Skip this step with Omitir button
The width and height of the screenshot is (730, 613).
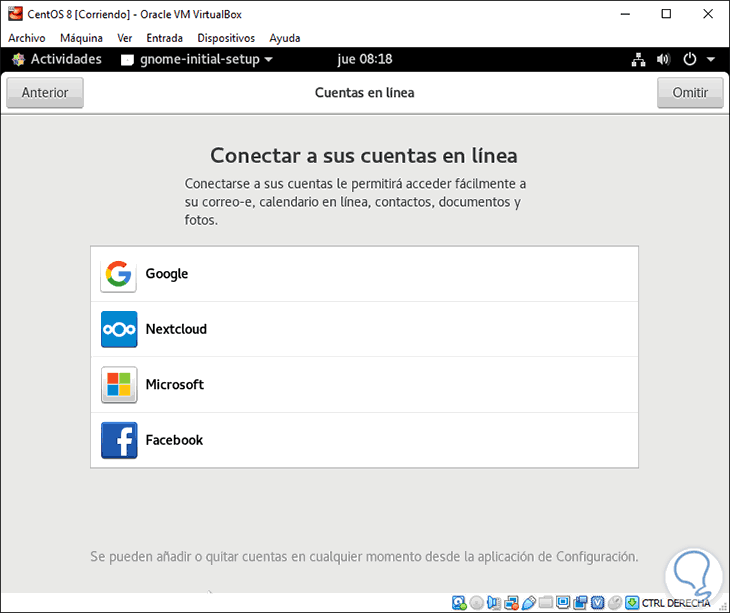click(690, 93)
